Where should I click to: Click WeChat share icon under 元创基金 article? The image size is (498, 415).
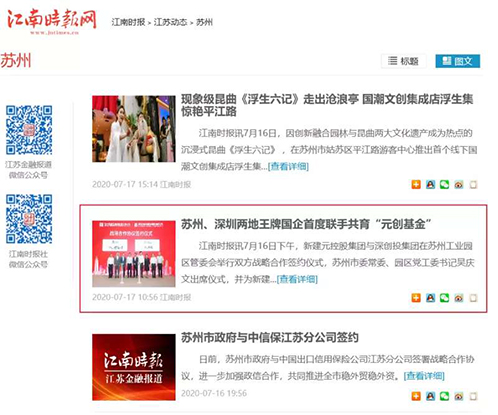(x=444, y=298)
